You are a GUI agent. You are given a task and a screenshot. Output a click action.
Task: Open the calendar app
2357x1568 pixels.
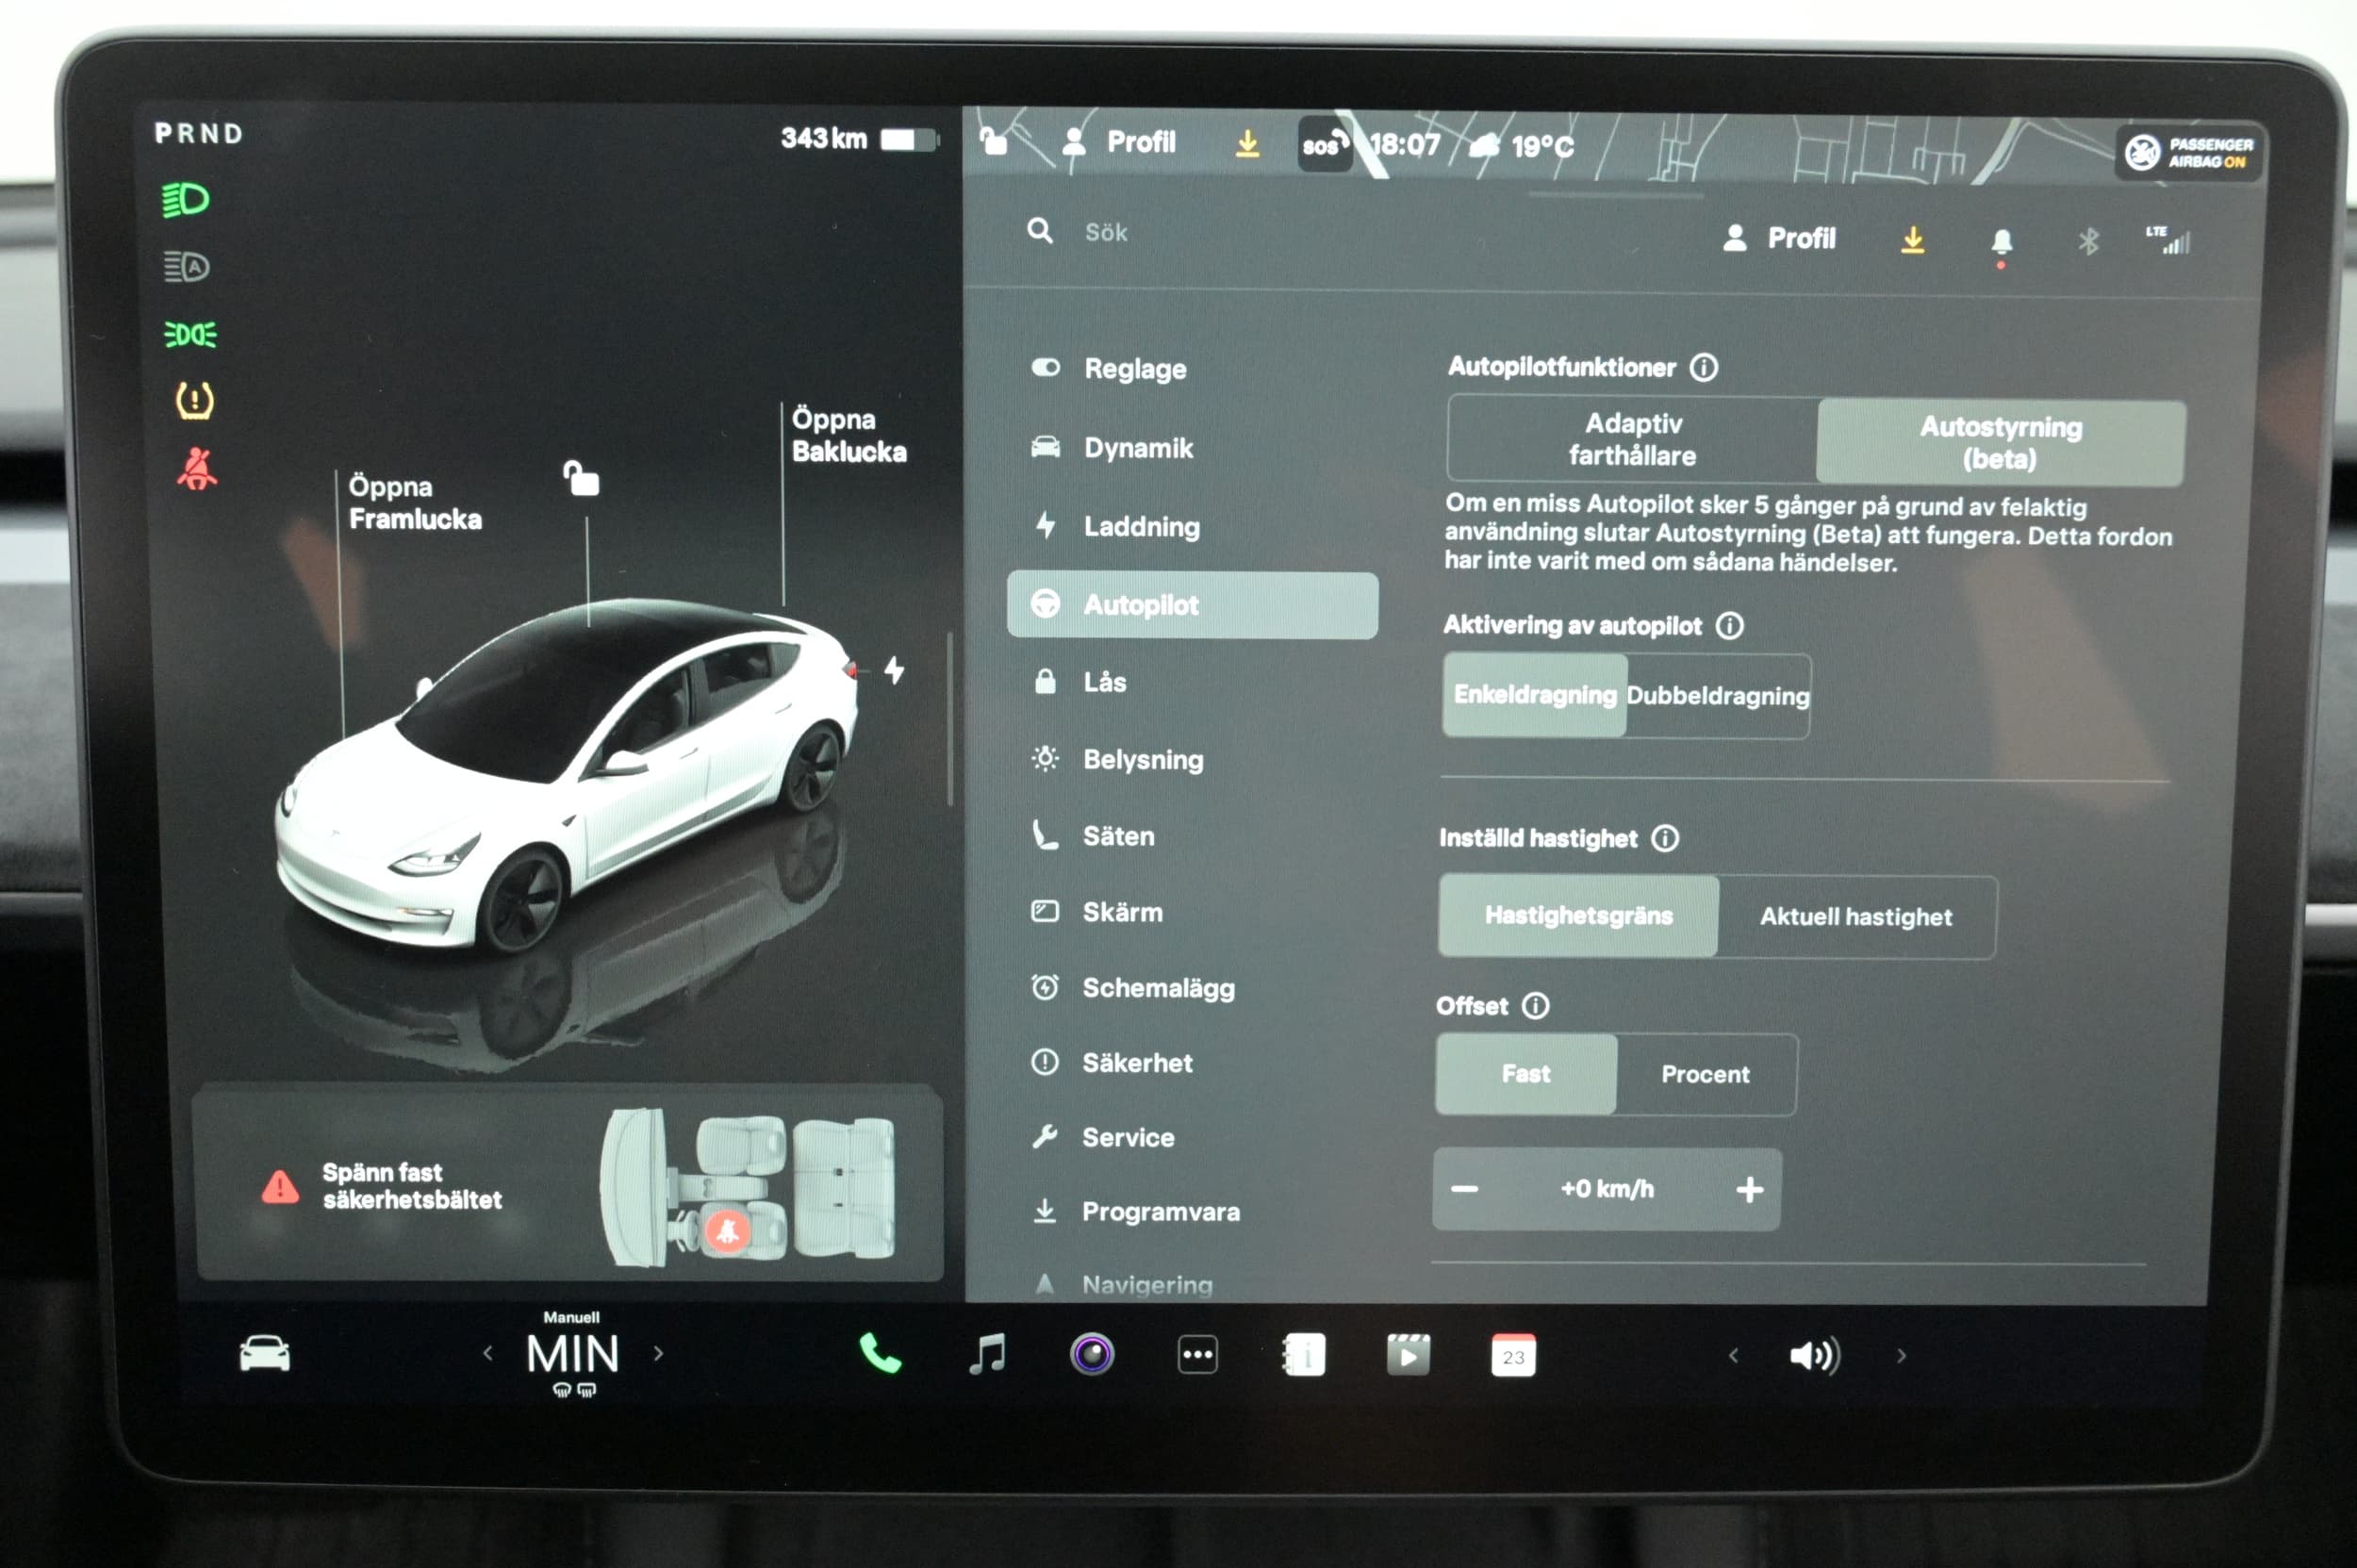(1513, 1356)
